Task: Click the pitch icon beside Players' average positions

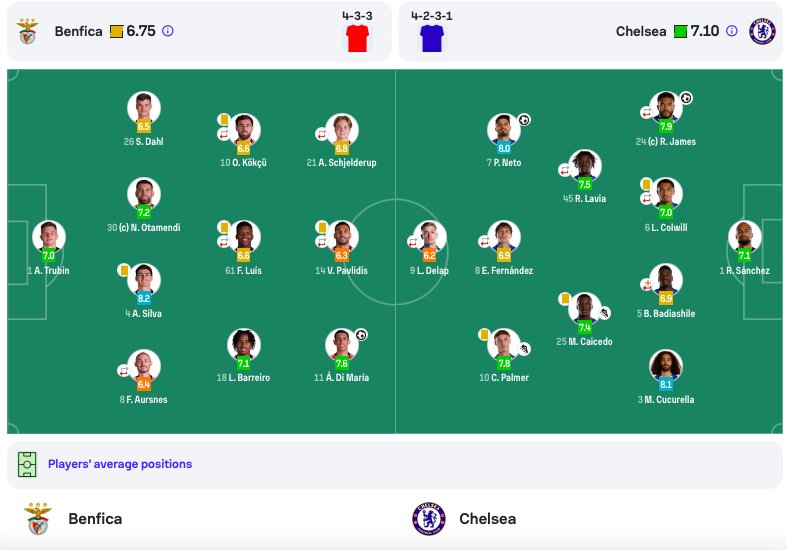Action: [x=27, y=464]
